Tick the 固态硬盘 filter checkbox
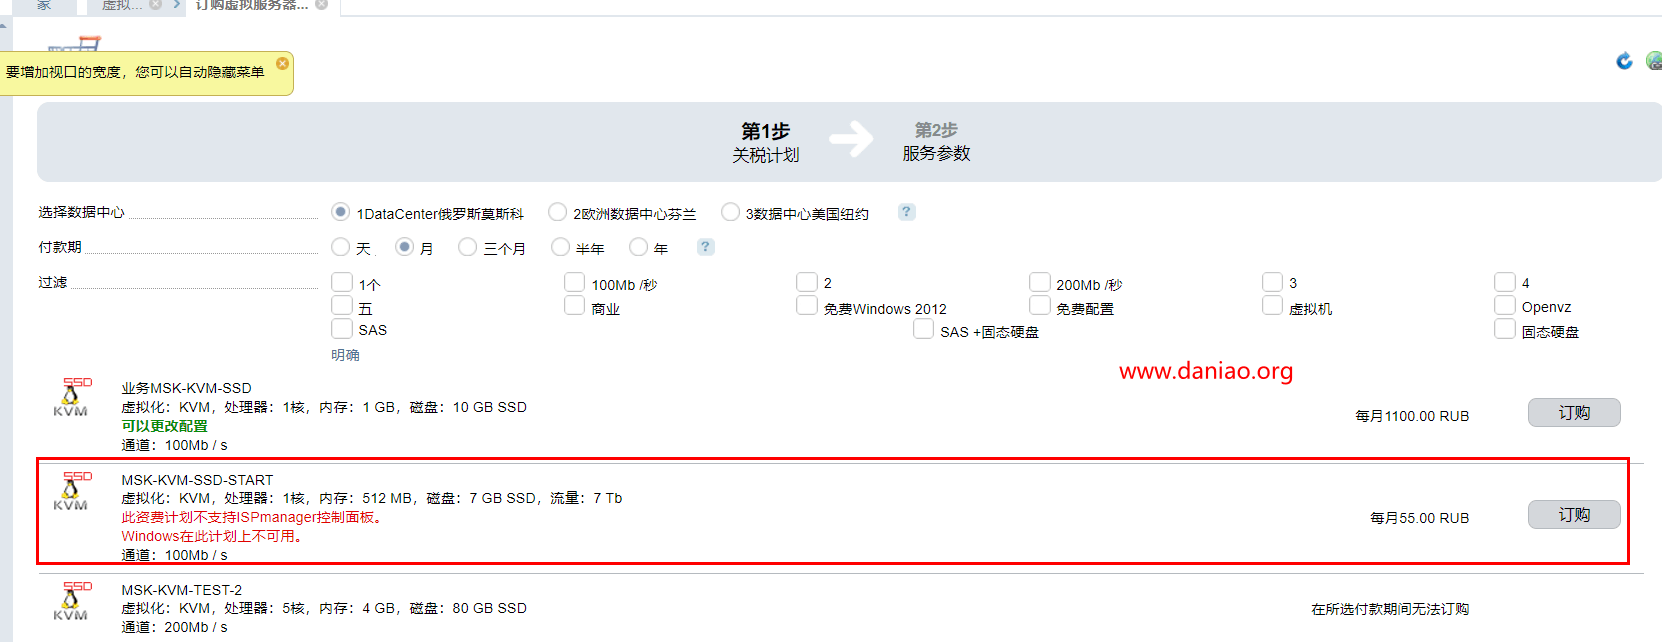The height and width of the screenshot is (642, 1662). (1505, 329)
